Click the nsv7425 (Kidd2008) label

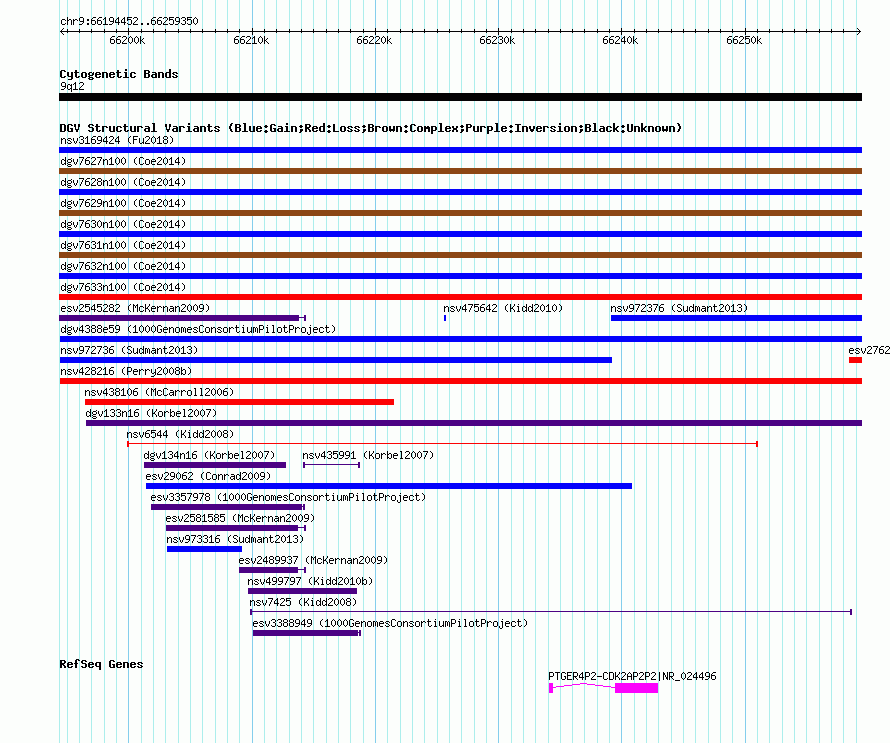click(303, 602)
